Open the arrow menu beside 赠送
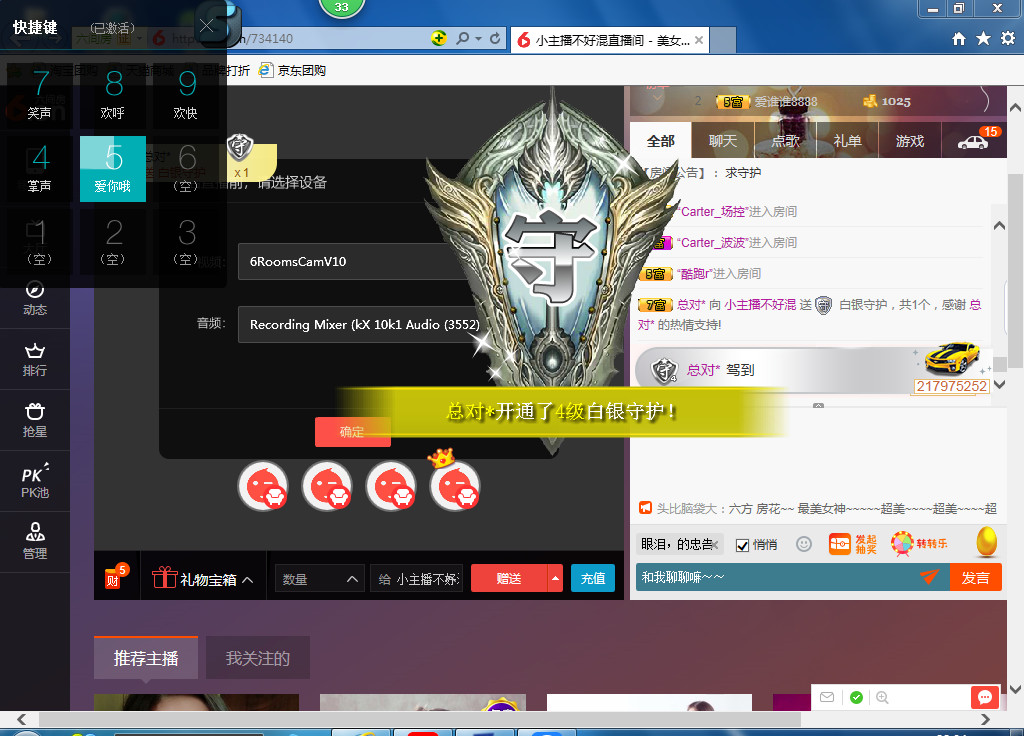 click(x=555, y=579)
